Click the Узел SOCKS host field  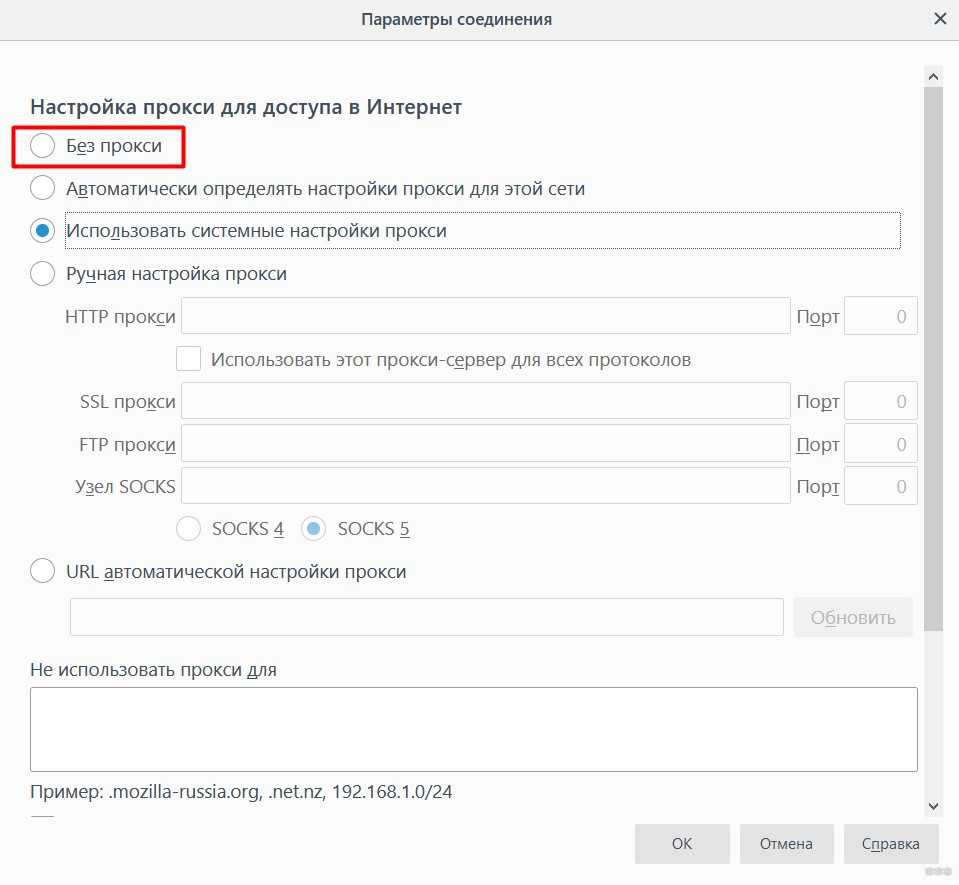pos(486,486)
